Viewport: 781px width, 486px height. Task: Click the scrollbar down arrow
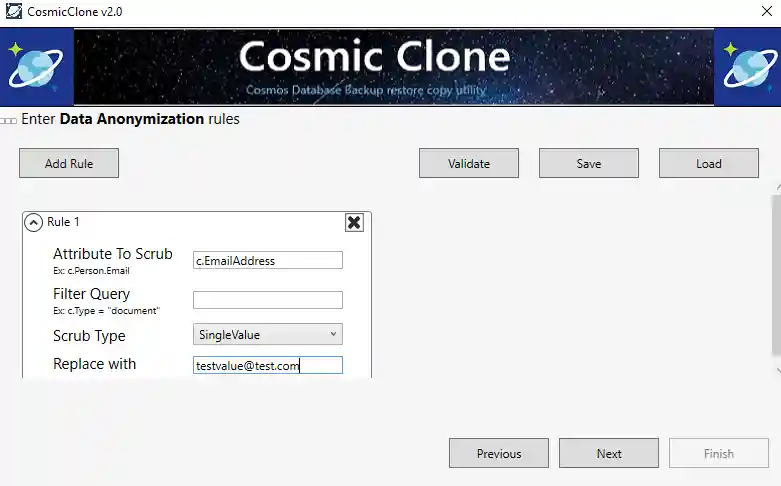point(778,370)
